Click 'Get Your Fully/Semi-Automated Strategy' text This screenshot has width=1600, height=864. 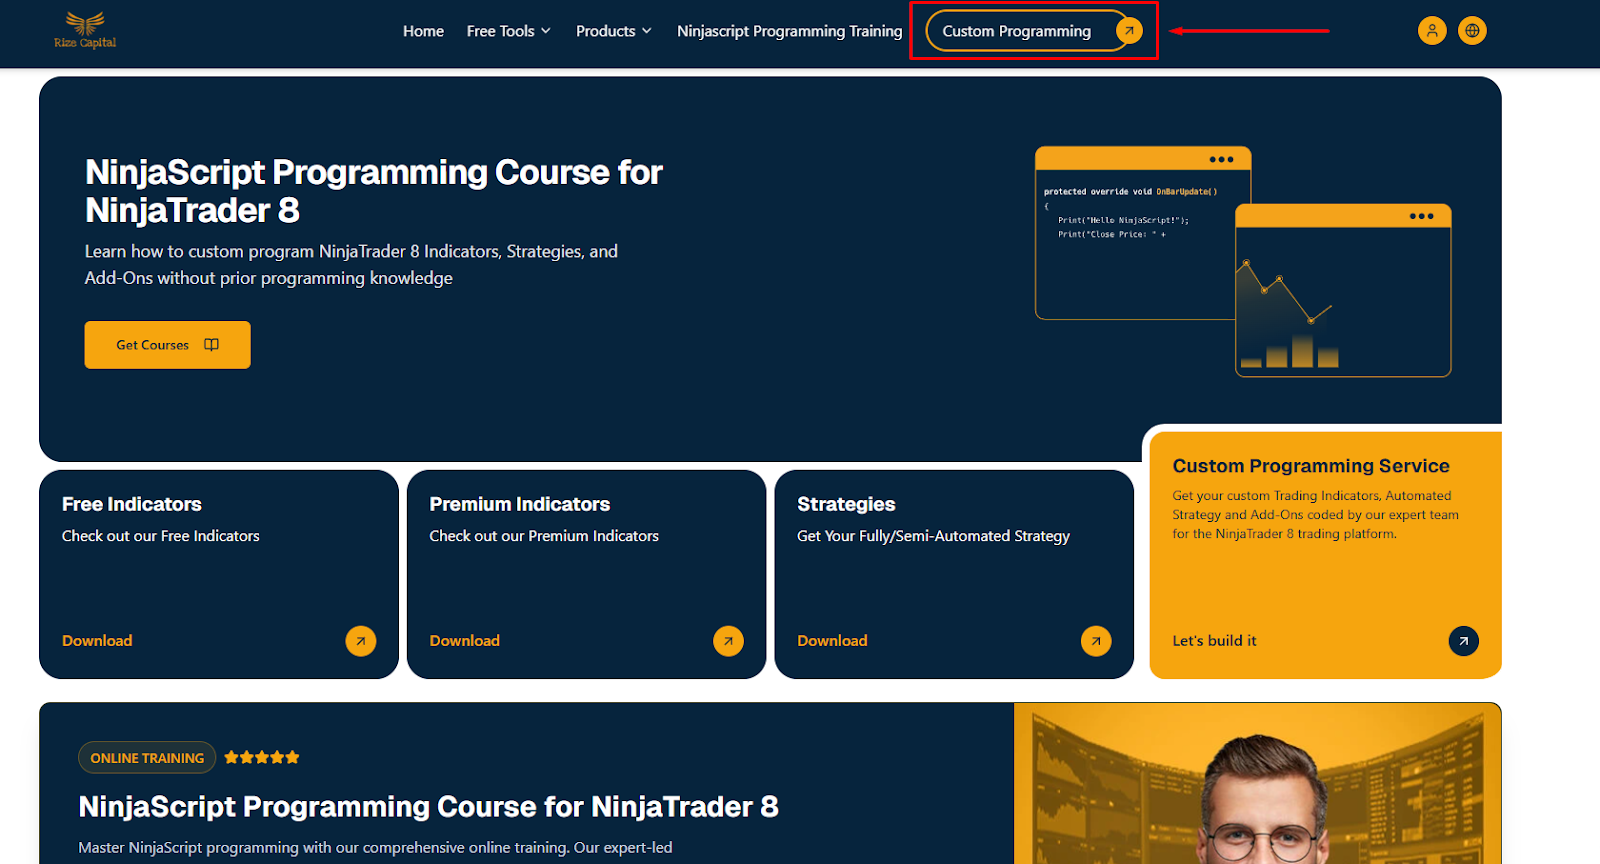tap(933, 536)
